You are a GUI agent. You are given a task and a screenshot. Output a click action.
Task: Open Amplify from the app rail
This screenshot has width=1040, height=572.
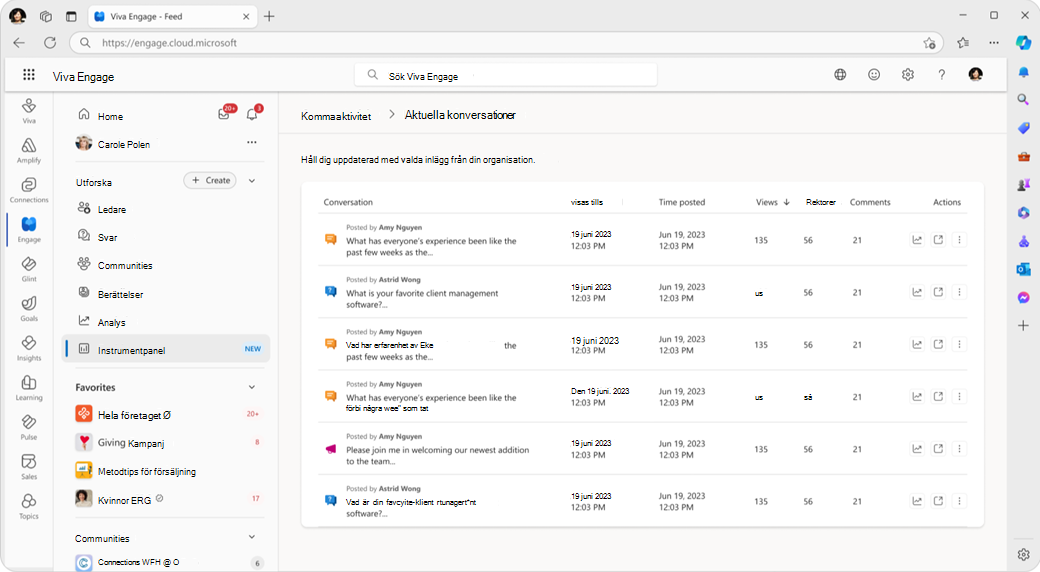[x=29, y=151]
